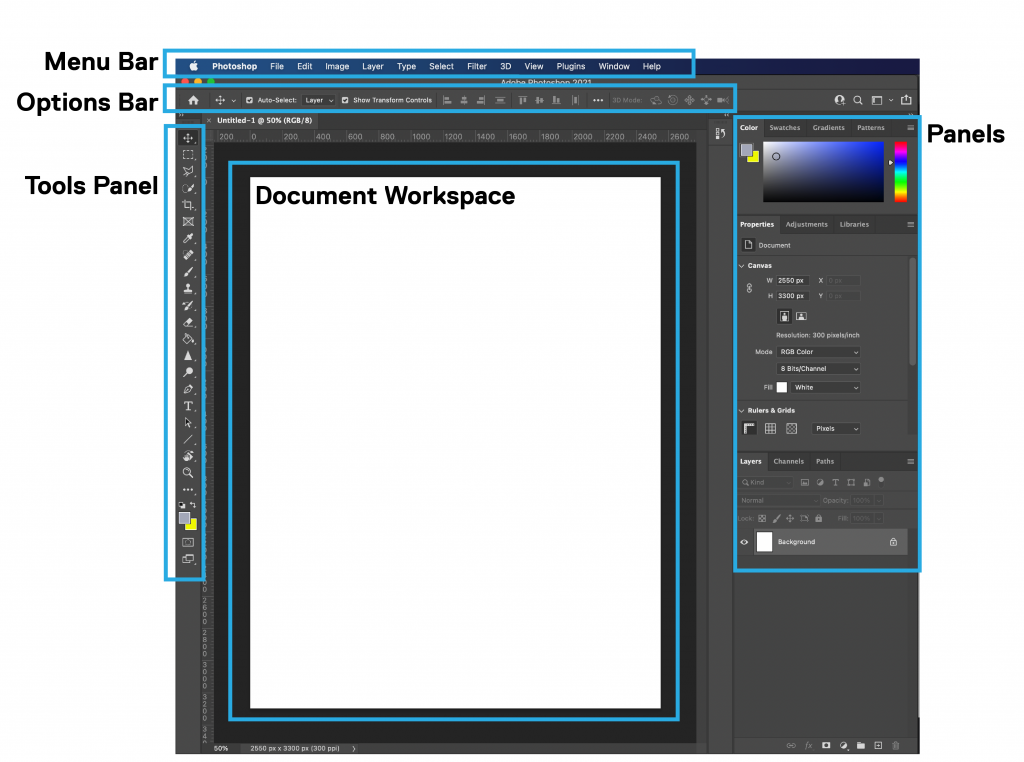This screenshot has height=762, width=1024.
Task: Click the rainbow hue slider strip
Action: [901, 172]
